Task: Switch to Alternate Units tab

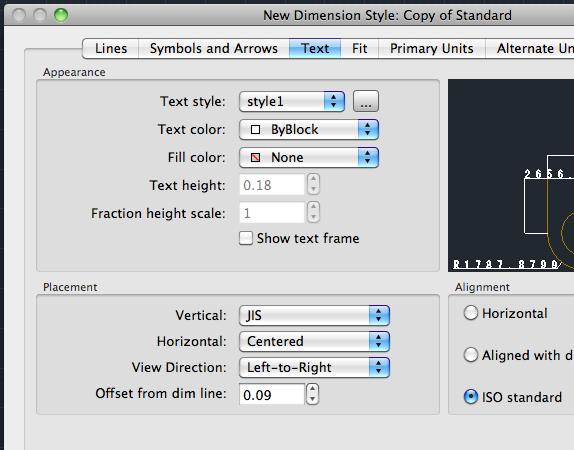Action: click(530, 48)
